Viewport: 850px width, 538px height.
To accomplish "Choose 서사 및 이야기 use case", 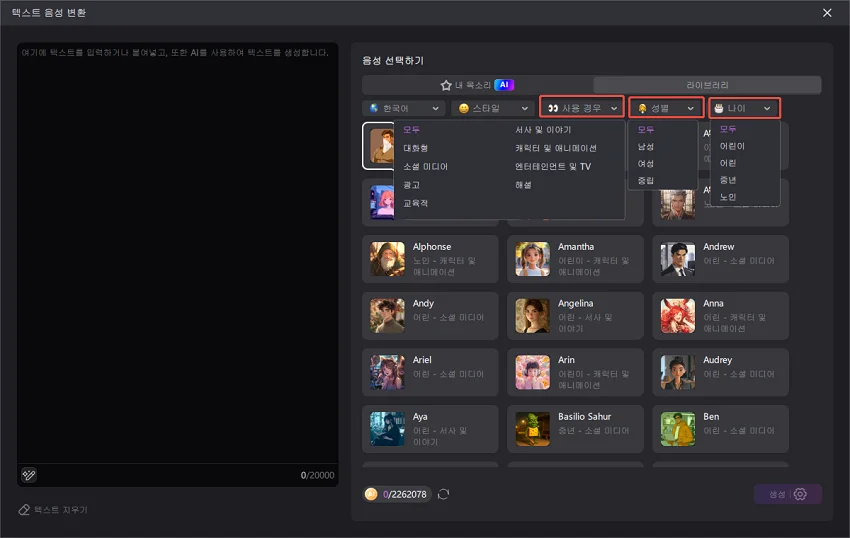I will (x=543, y=130).
